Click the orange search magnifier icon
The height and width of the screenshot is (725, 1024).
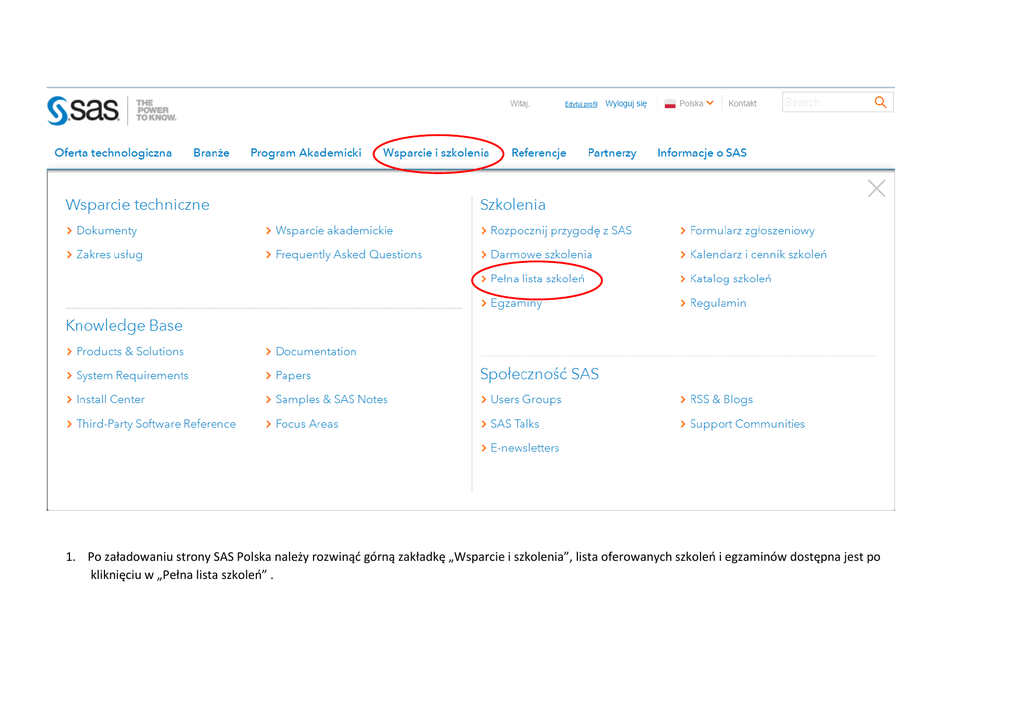pos(880,102)
